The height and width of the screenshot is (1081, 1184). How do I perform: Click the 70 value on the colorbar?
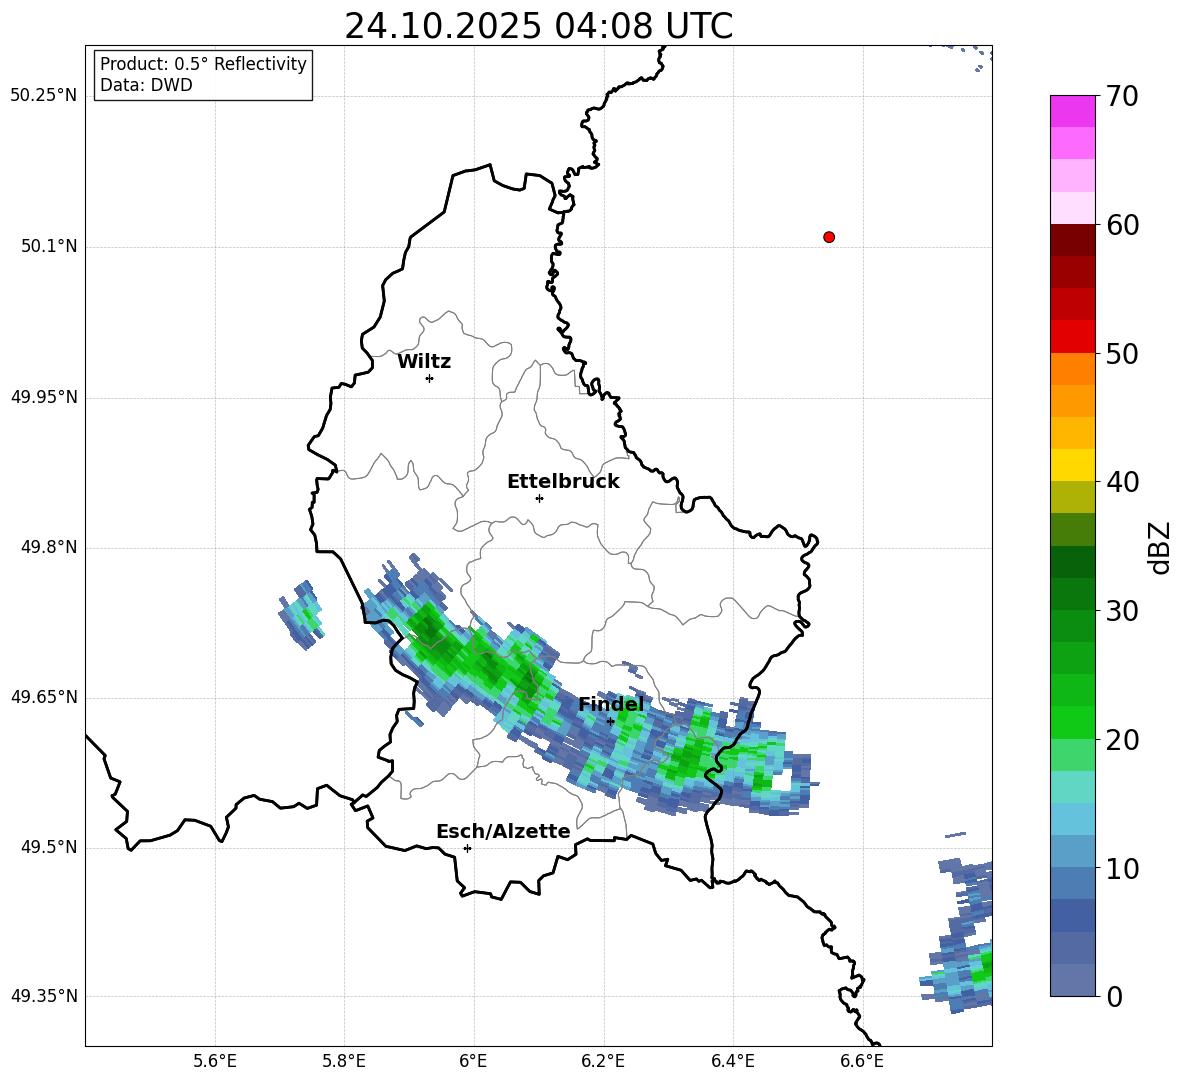1122,96
